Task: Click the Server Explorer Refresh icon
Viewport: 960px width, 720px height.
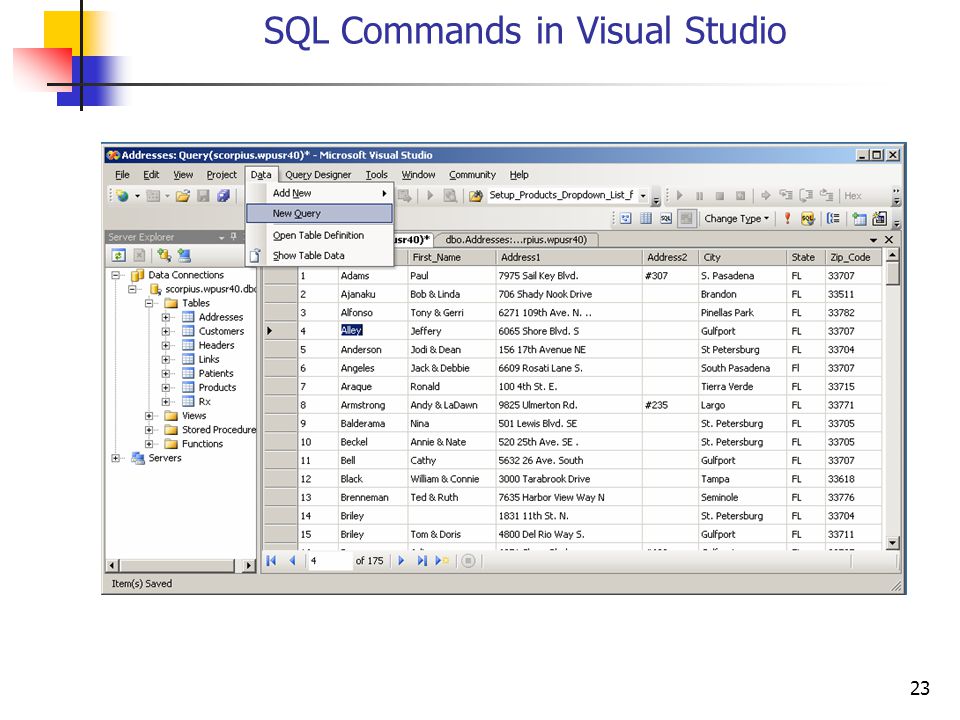Action: click(x=118, y=255)
